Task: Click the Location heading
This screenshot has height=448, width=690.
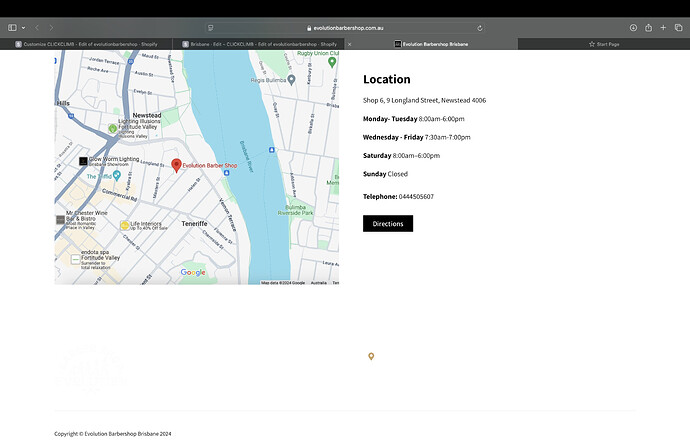Action: [x=386, y=79]
